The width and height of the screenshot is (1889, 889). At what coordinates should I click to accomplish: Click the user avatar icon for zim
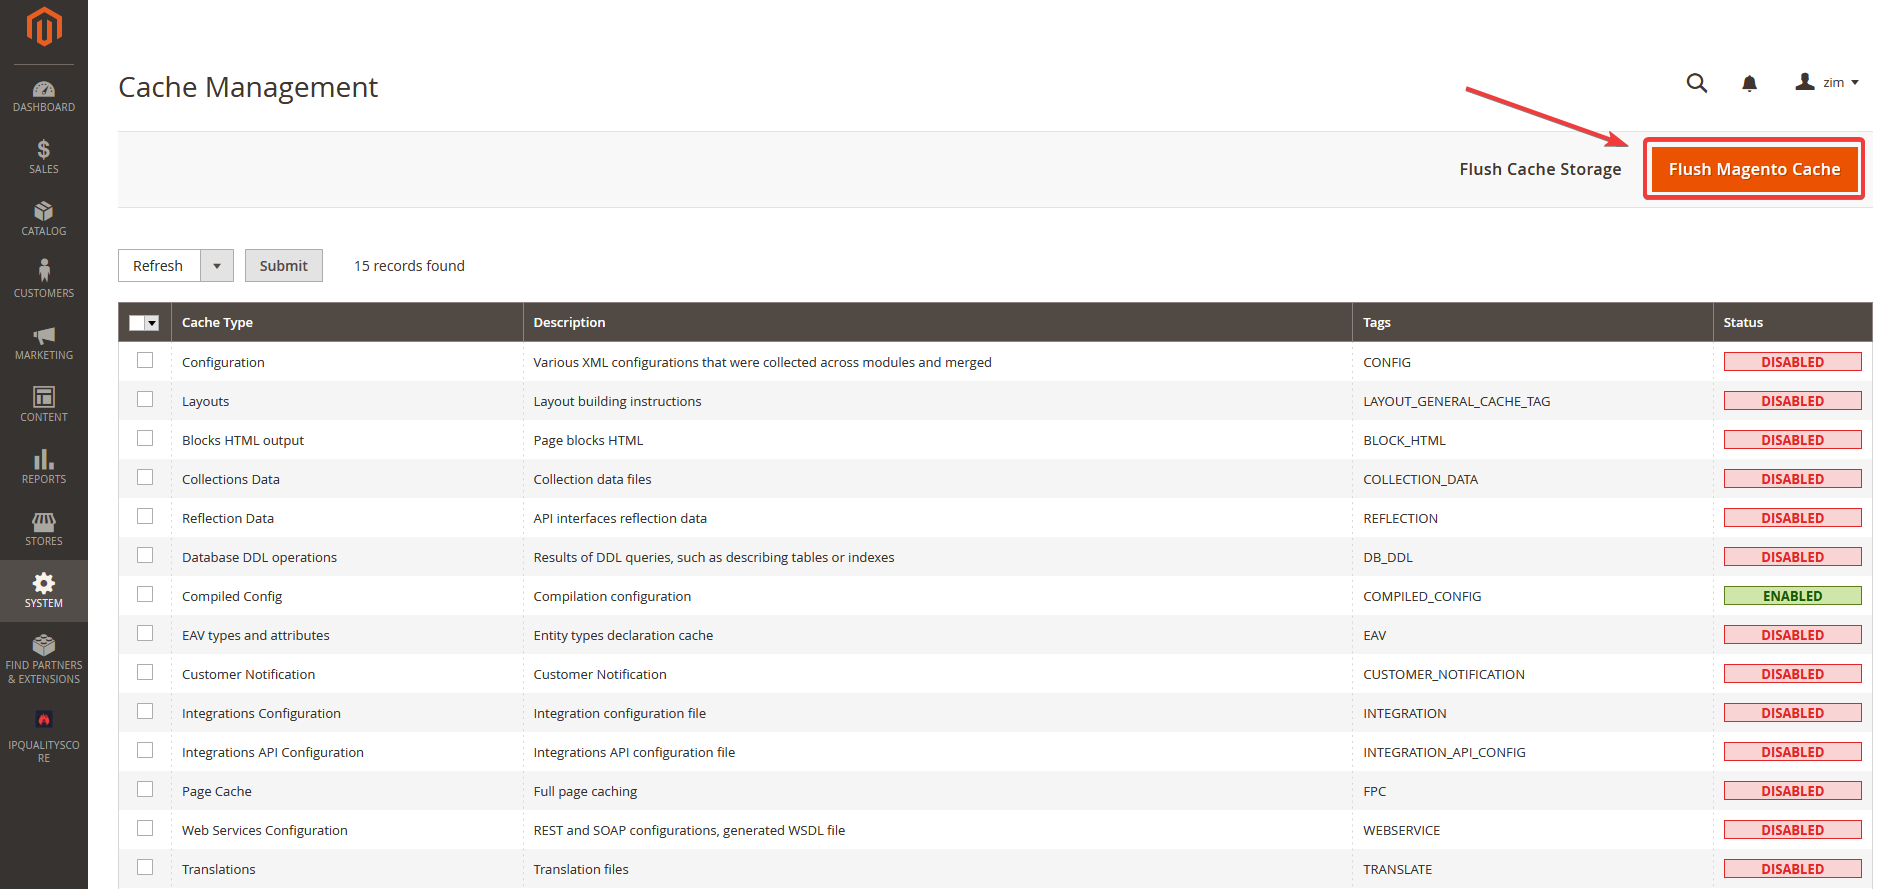[x=1805, y=82]
